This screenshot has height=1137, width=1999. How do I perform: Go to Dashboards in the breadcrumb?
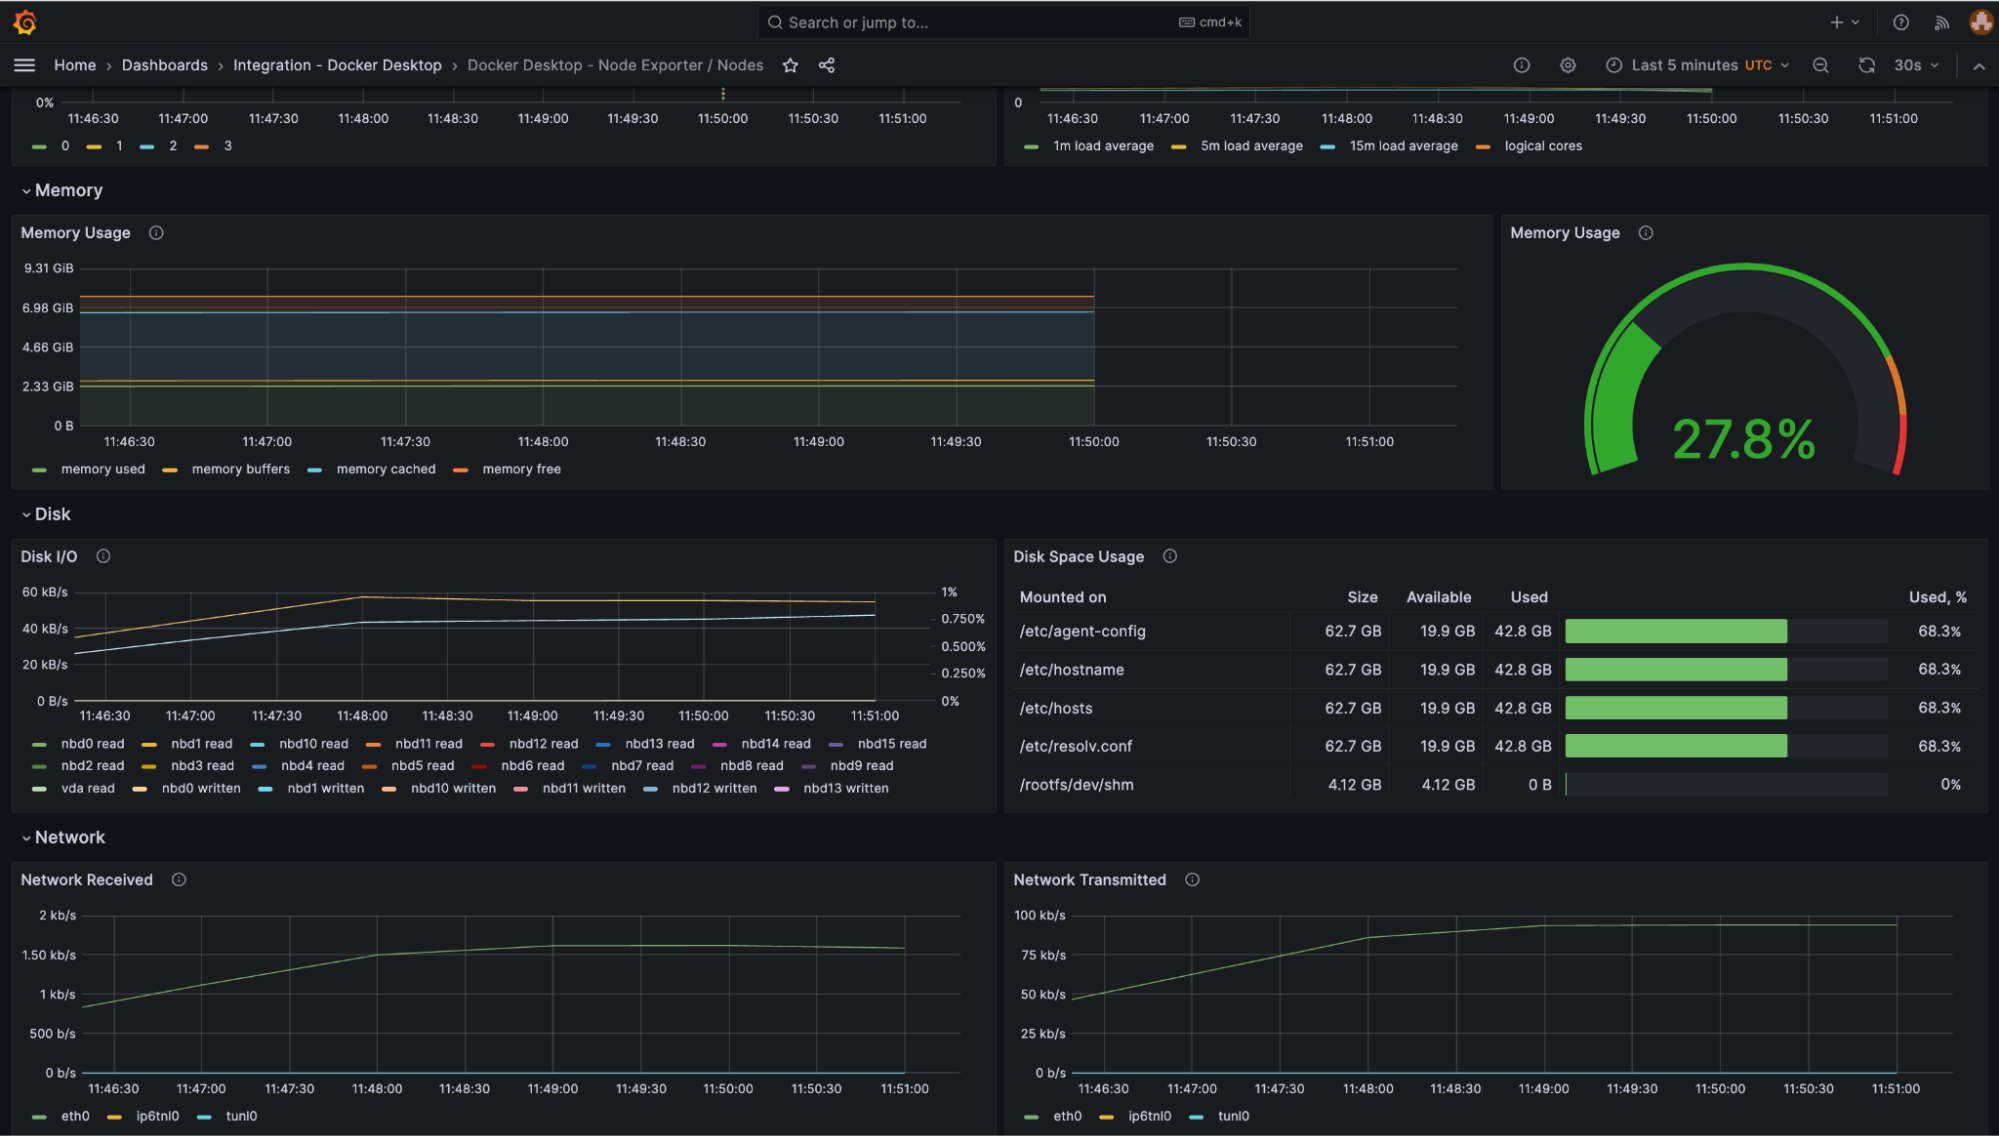(164, 65)
